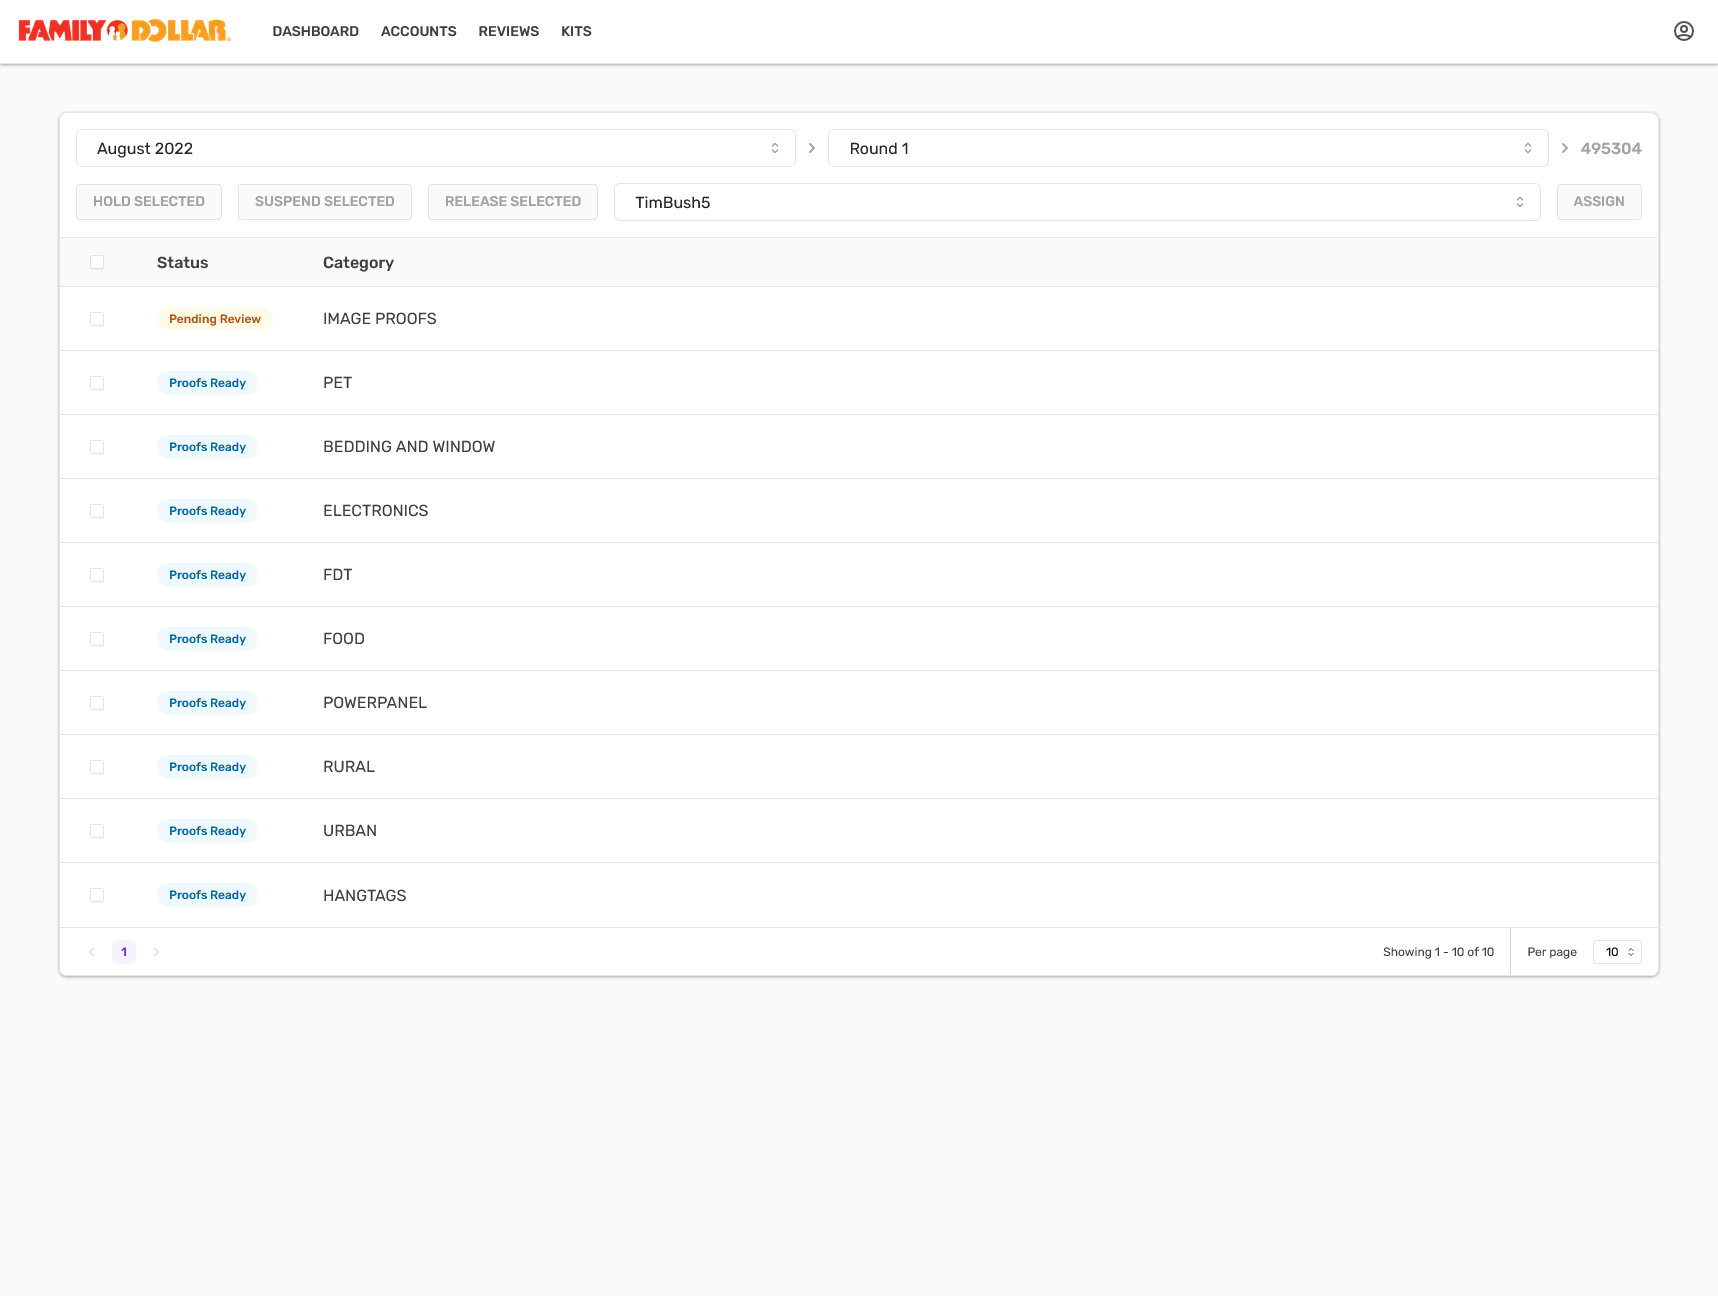Click the Pending Review status badge
Viewport: 1718px width, 1296px height.
pos(215,319)
